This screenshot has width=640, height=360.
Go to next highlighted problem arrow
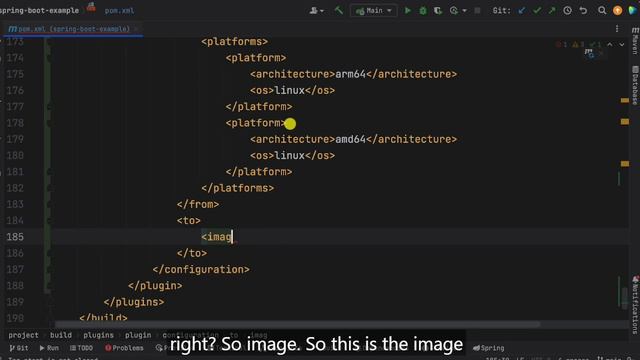point(622,44)
